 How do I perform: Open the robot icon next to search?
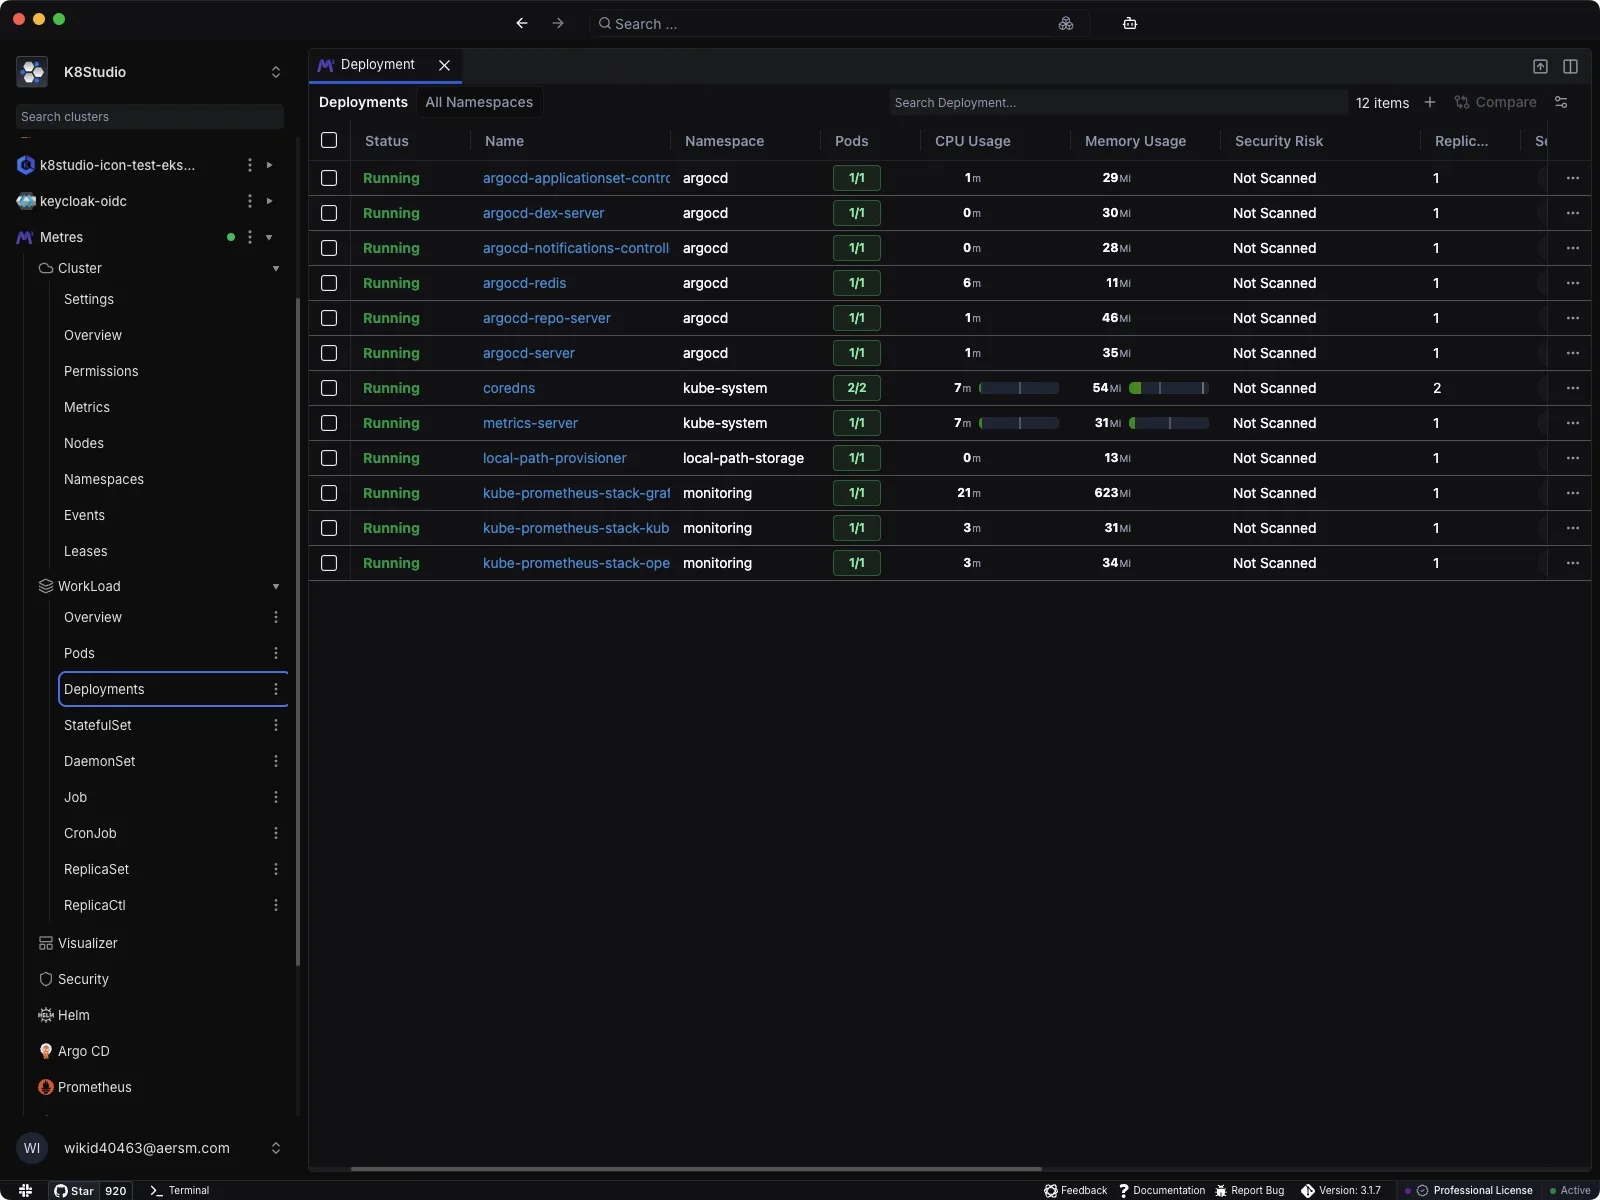click(x=1130, y=23)
